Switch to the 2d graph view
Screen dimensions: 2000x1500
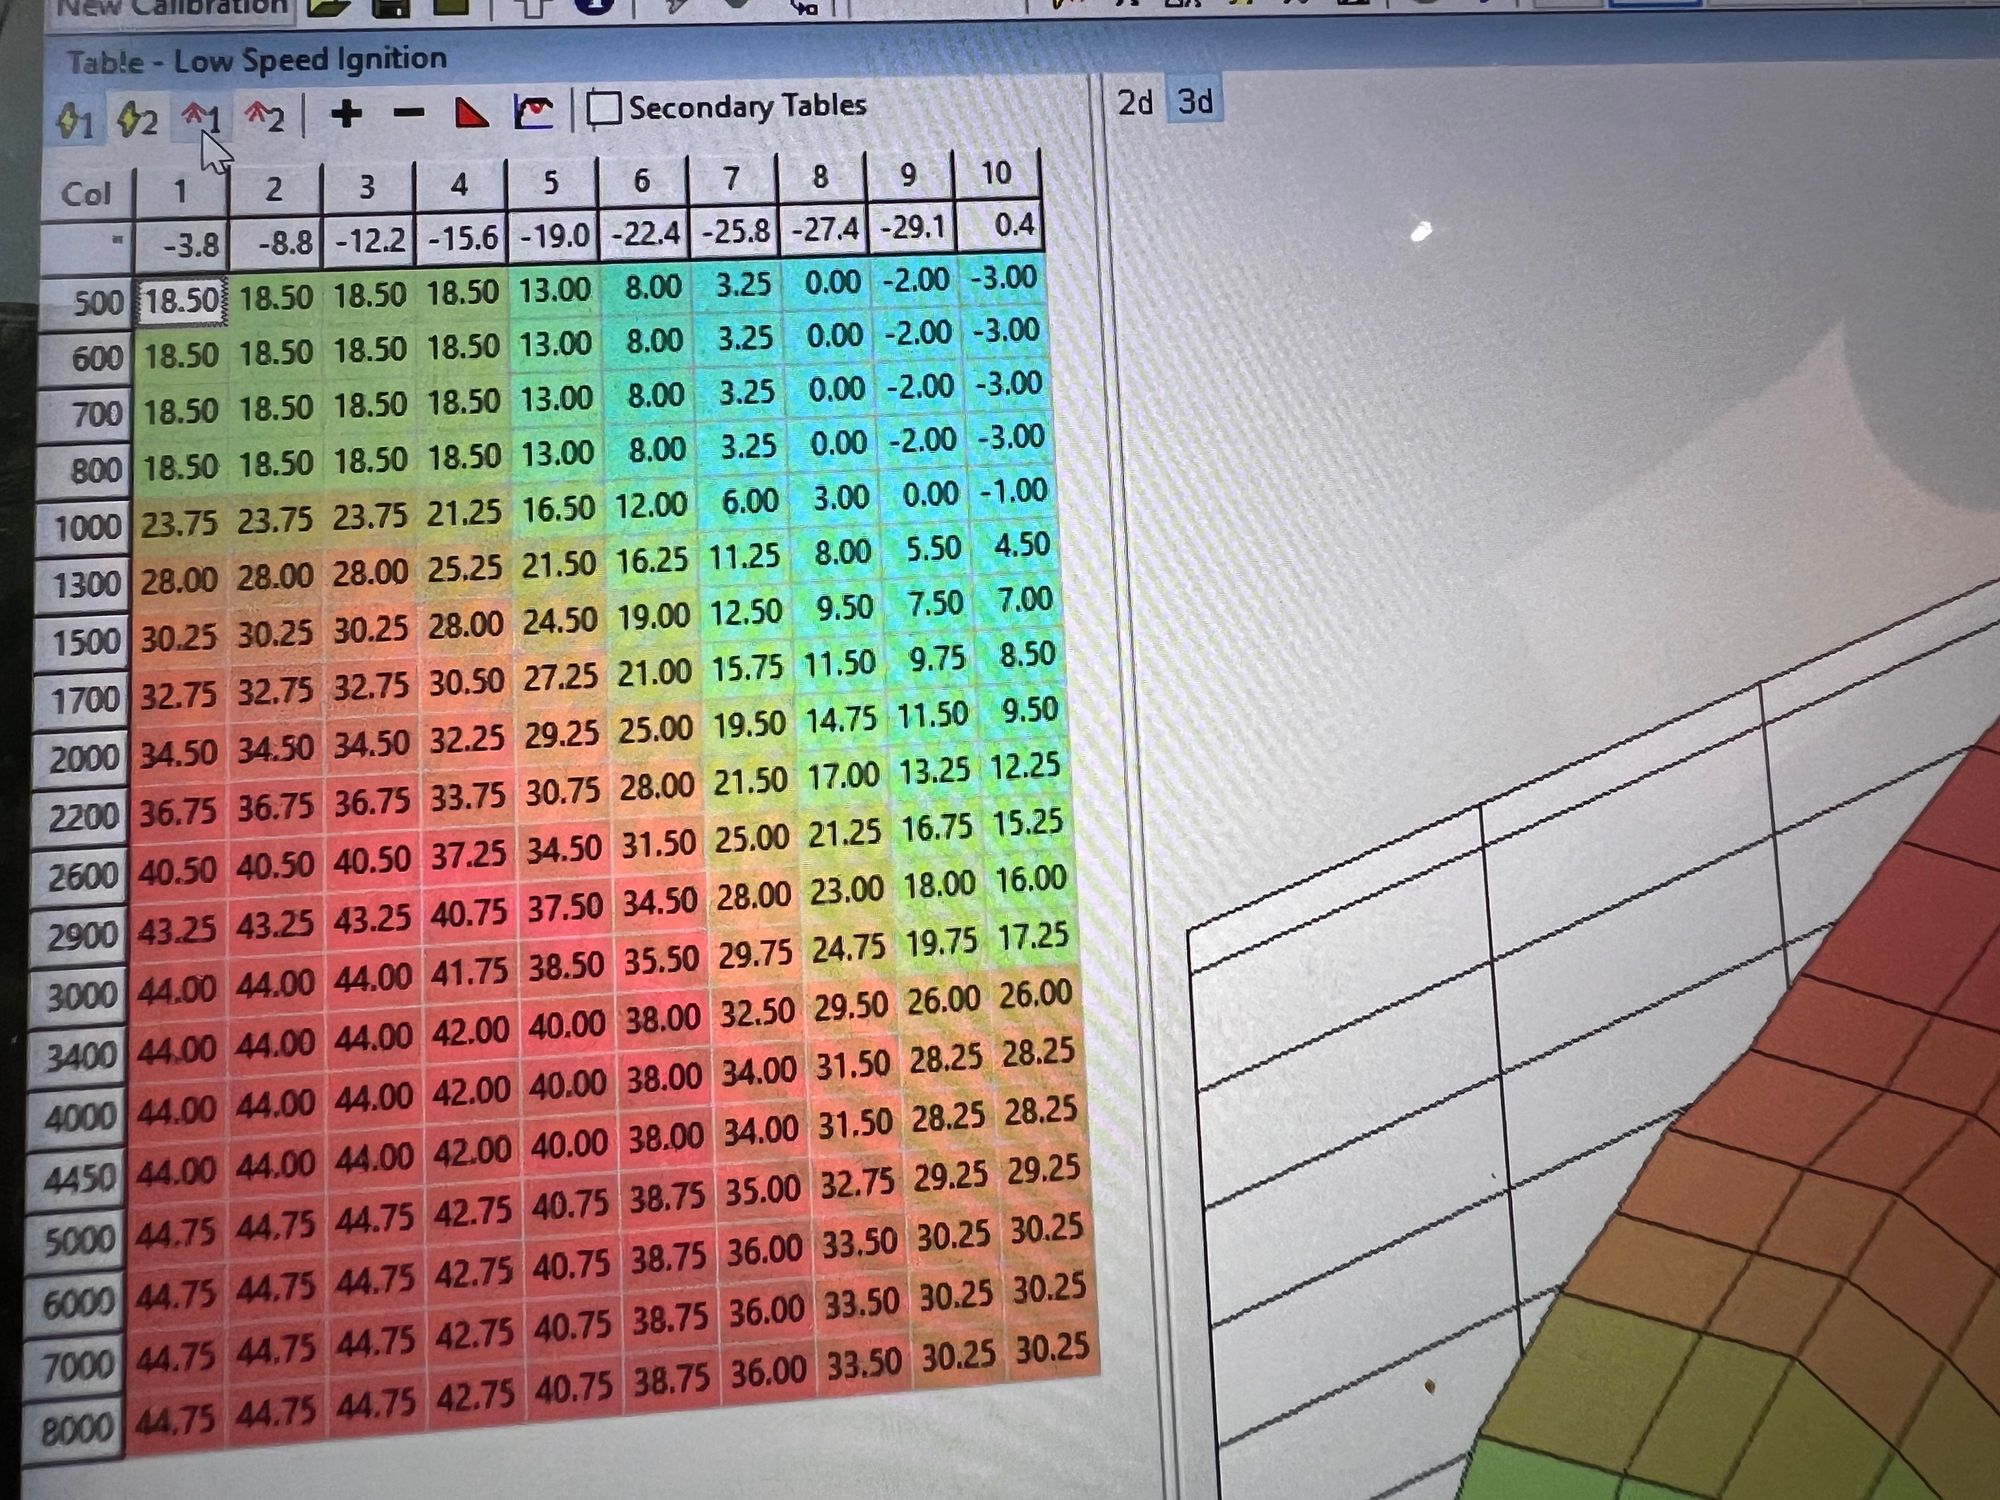pos(1135,103)
